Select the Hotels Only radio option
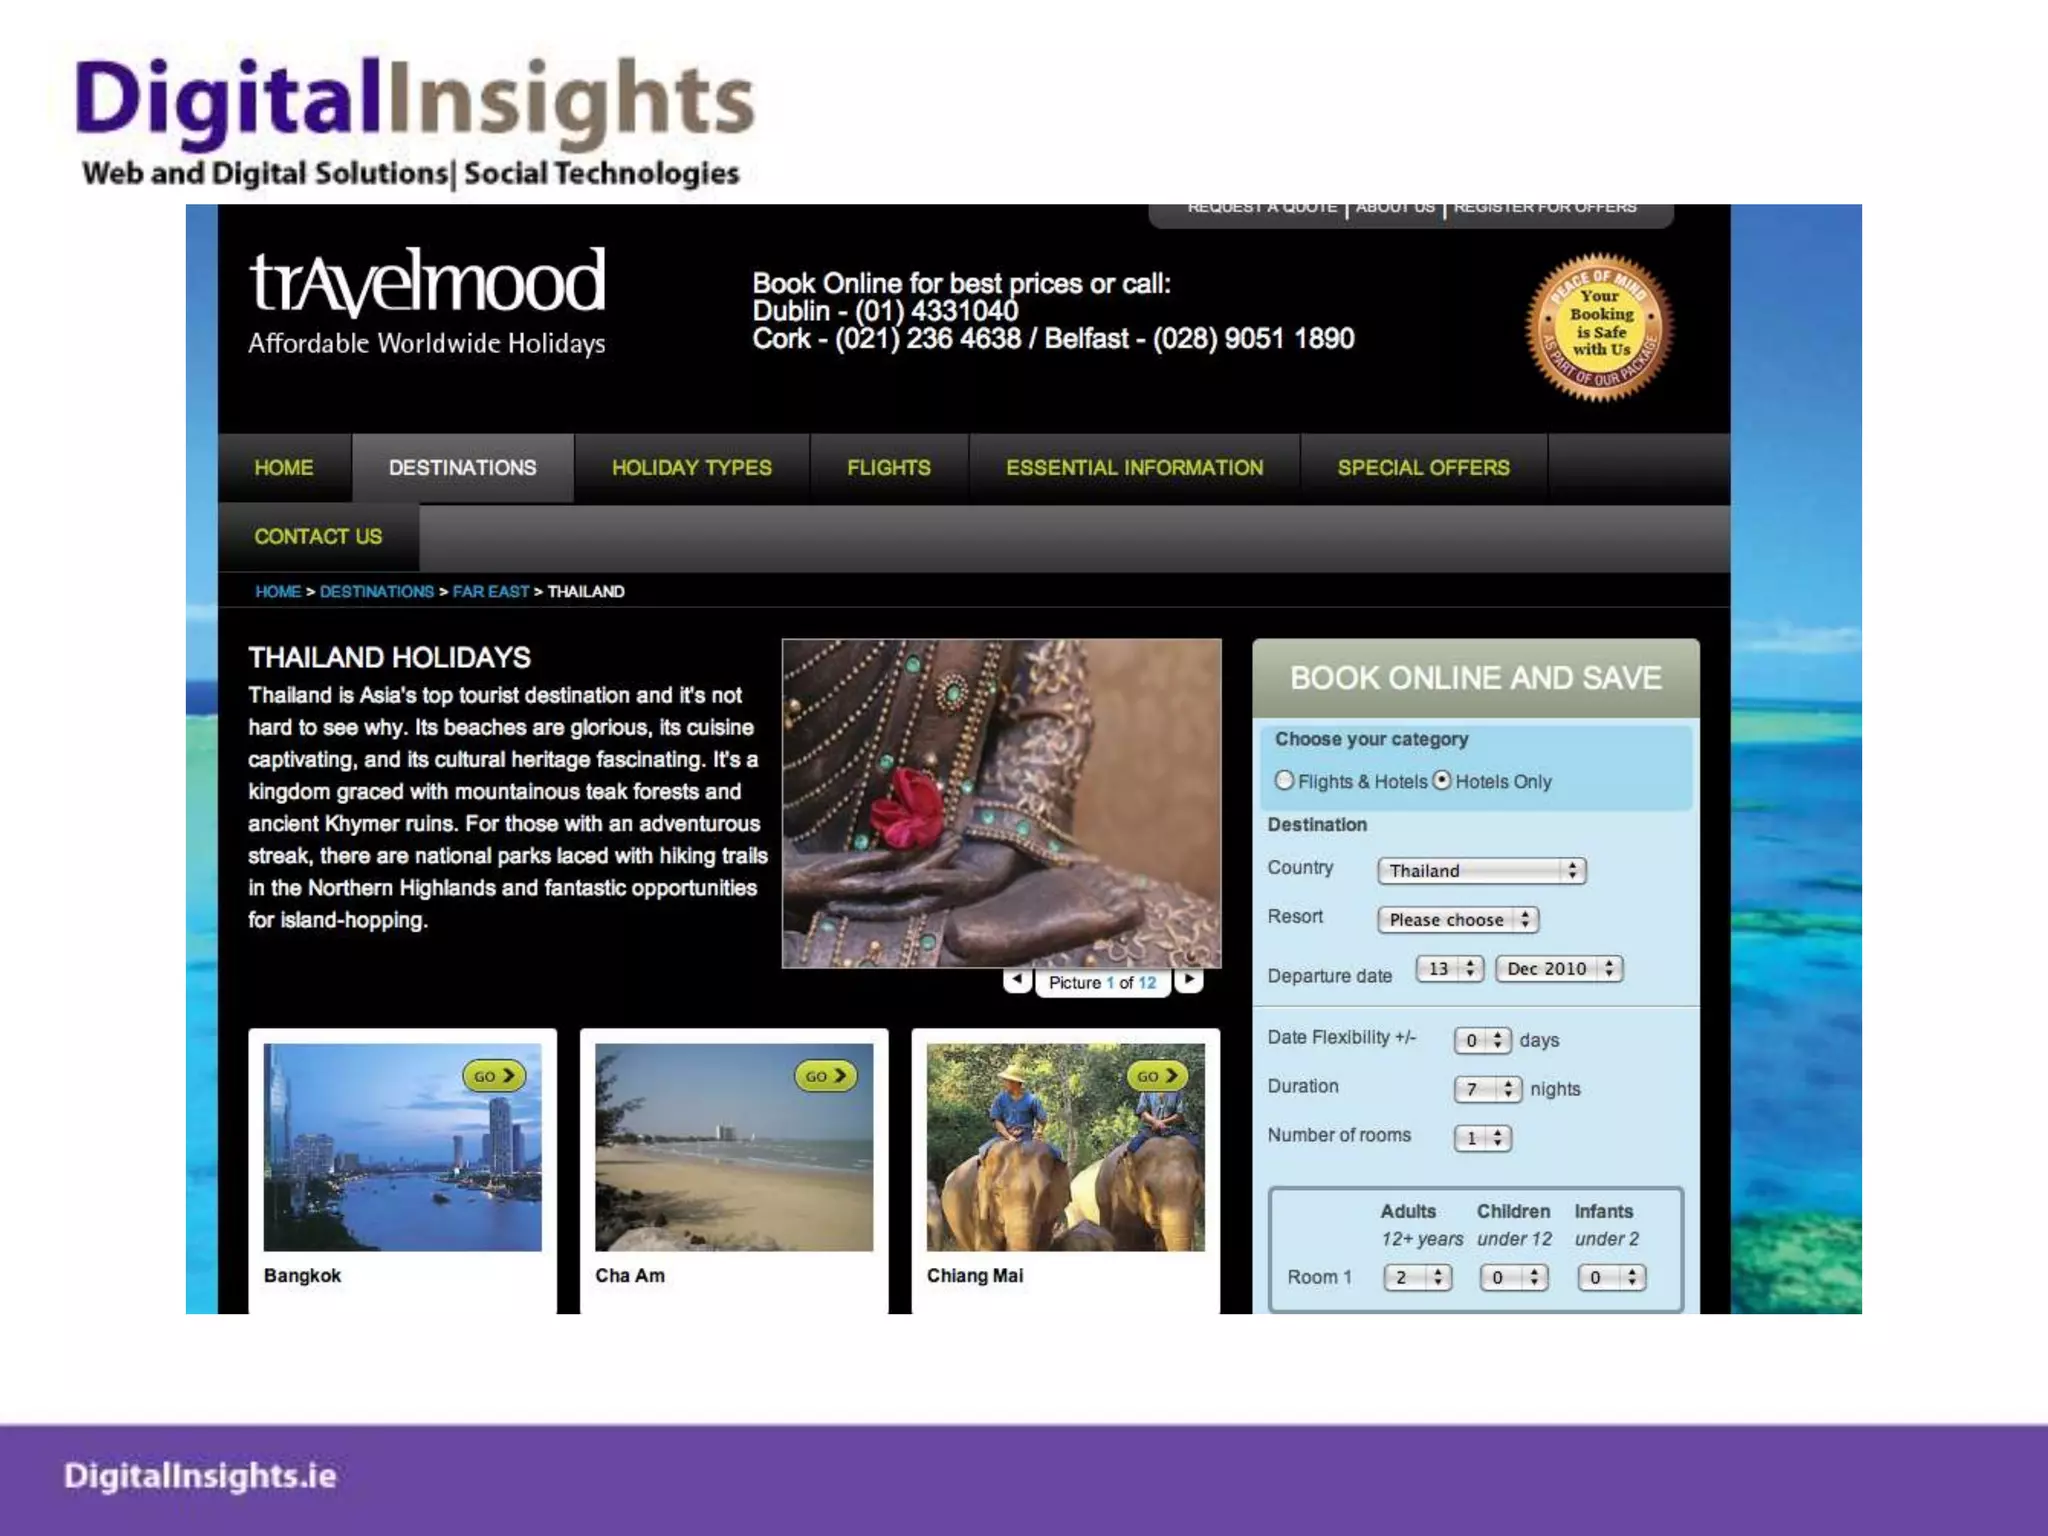This screenshot has height=1536, width=2048. [1442, 780]
